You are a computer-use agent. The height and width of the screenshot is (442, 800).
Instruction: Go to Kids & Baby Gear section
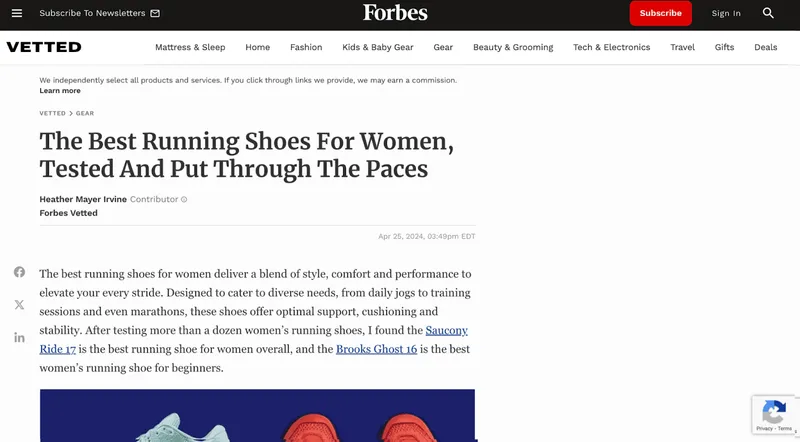click(x=377, y=47)
